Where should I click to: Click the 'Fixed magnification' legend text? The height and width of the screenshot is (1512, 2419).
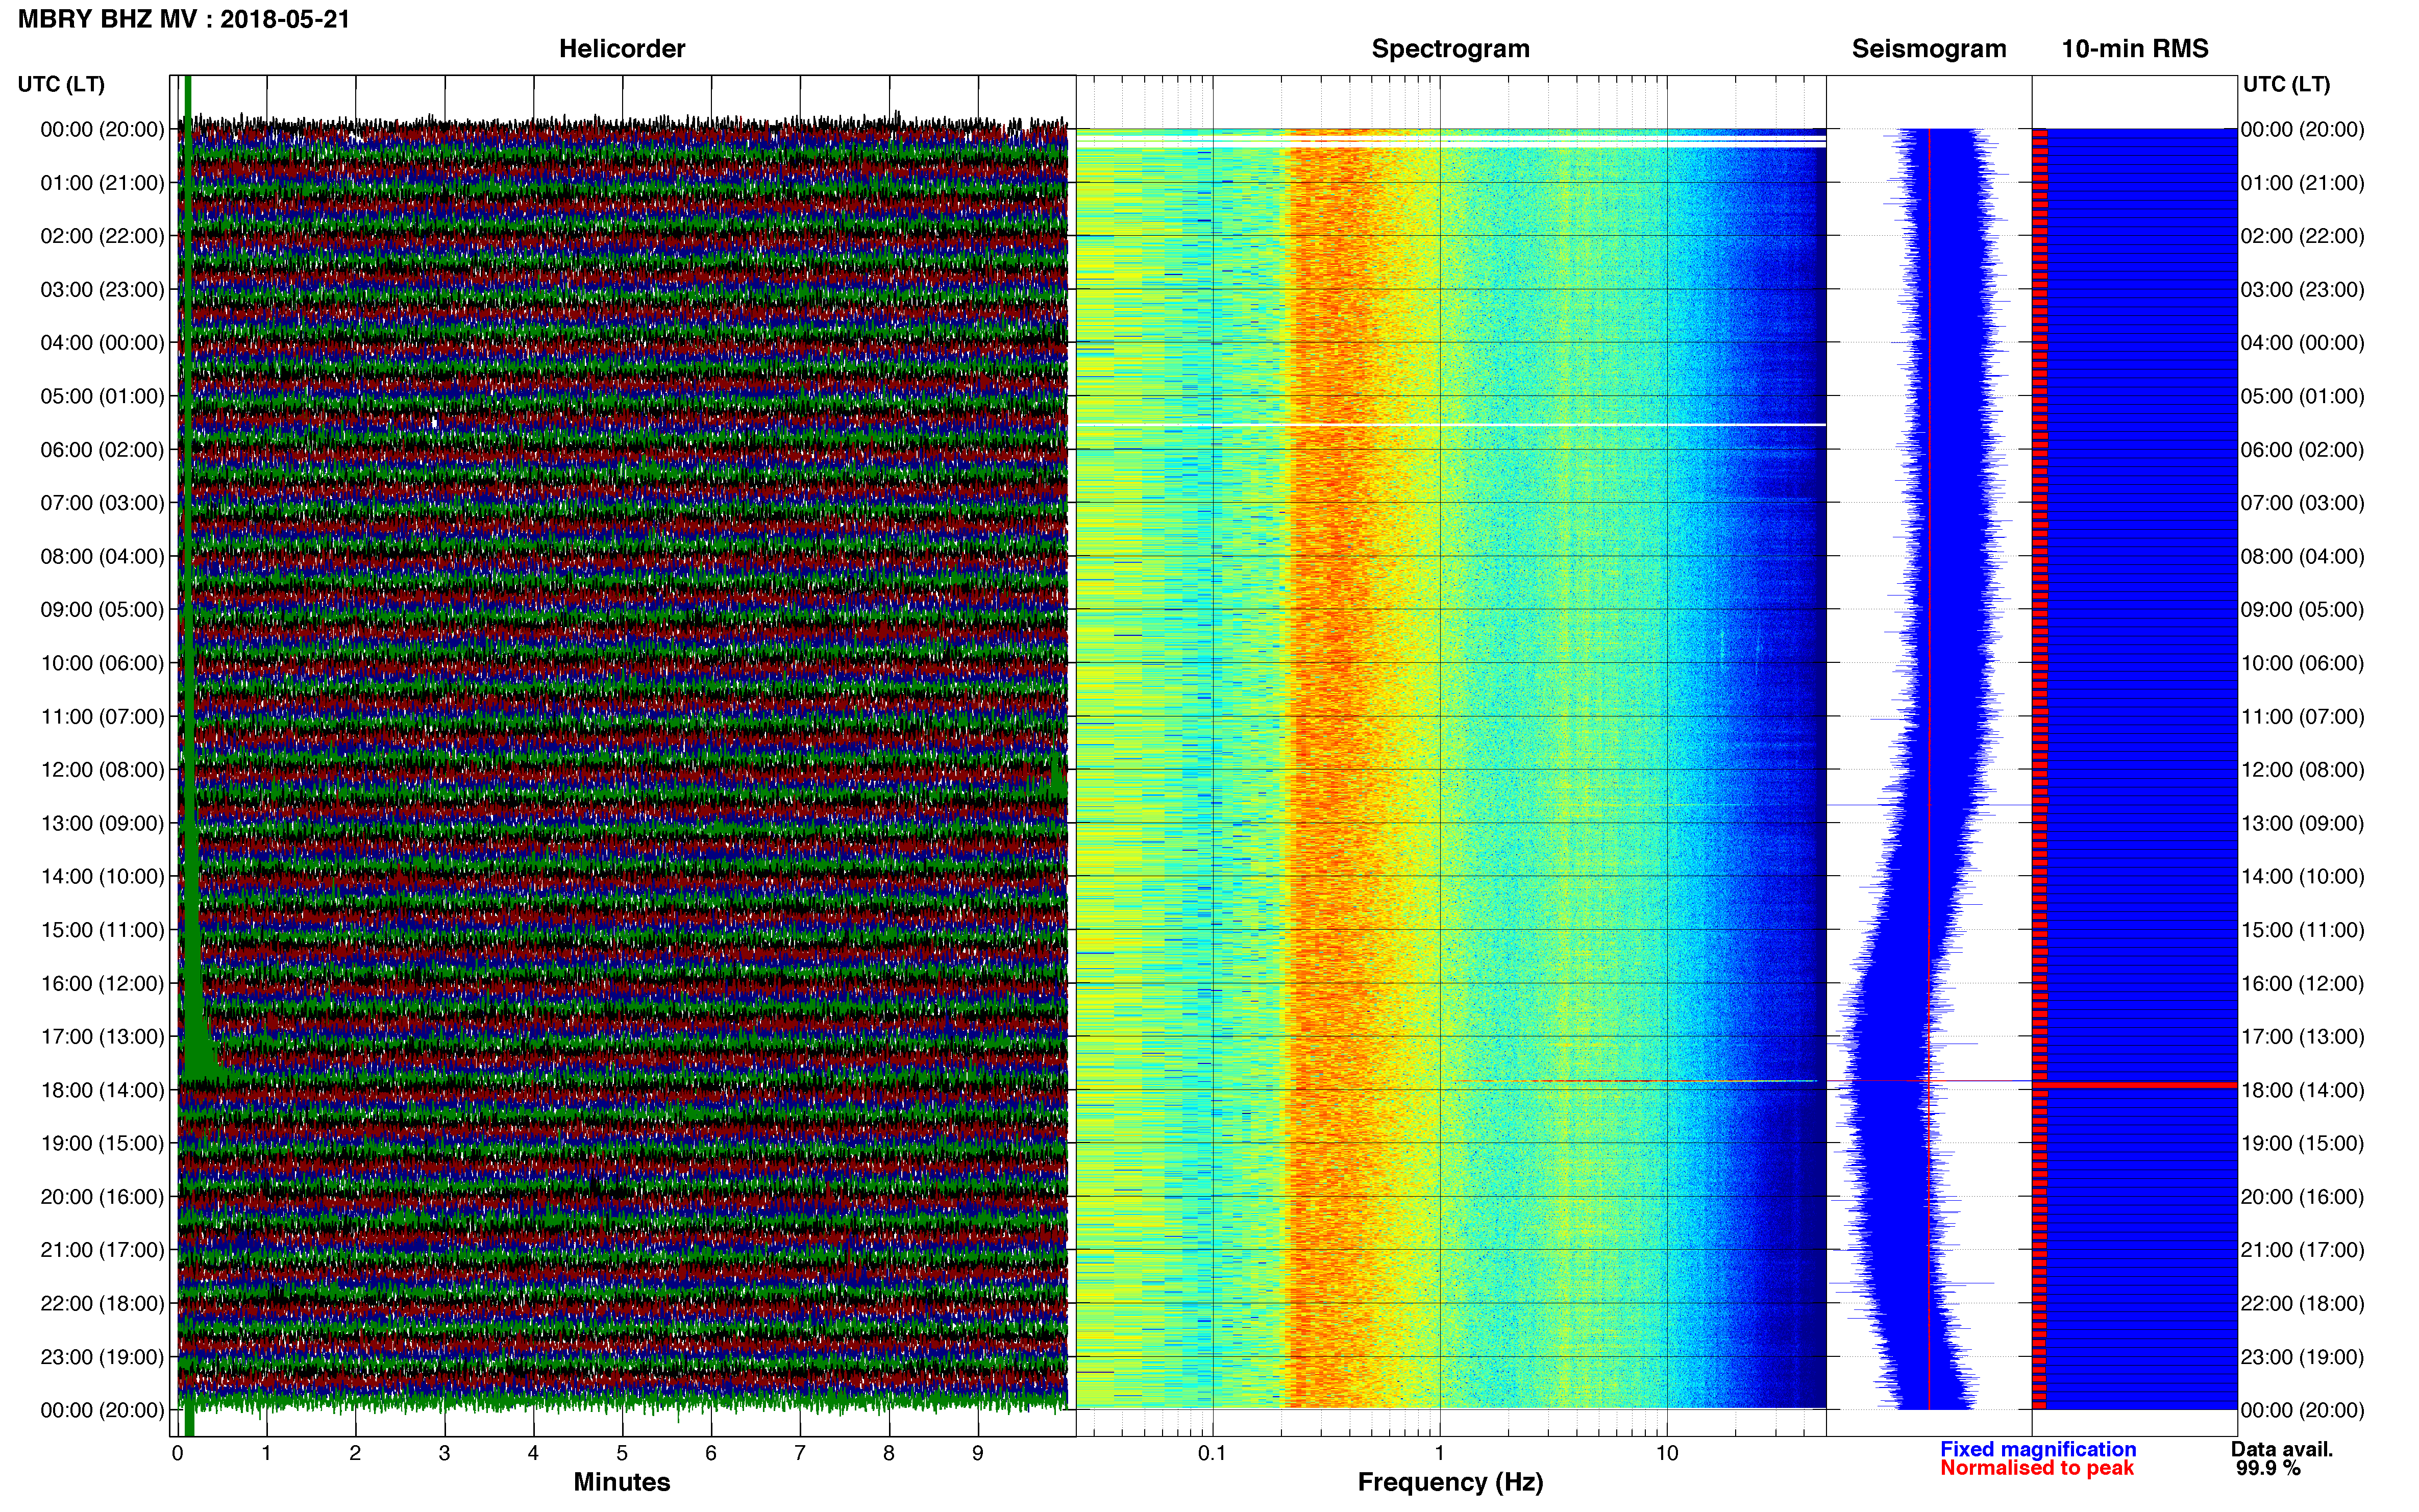pyautogui.click(x=2038, y=1449)
